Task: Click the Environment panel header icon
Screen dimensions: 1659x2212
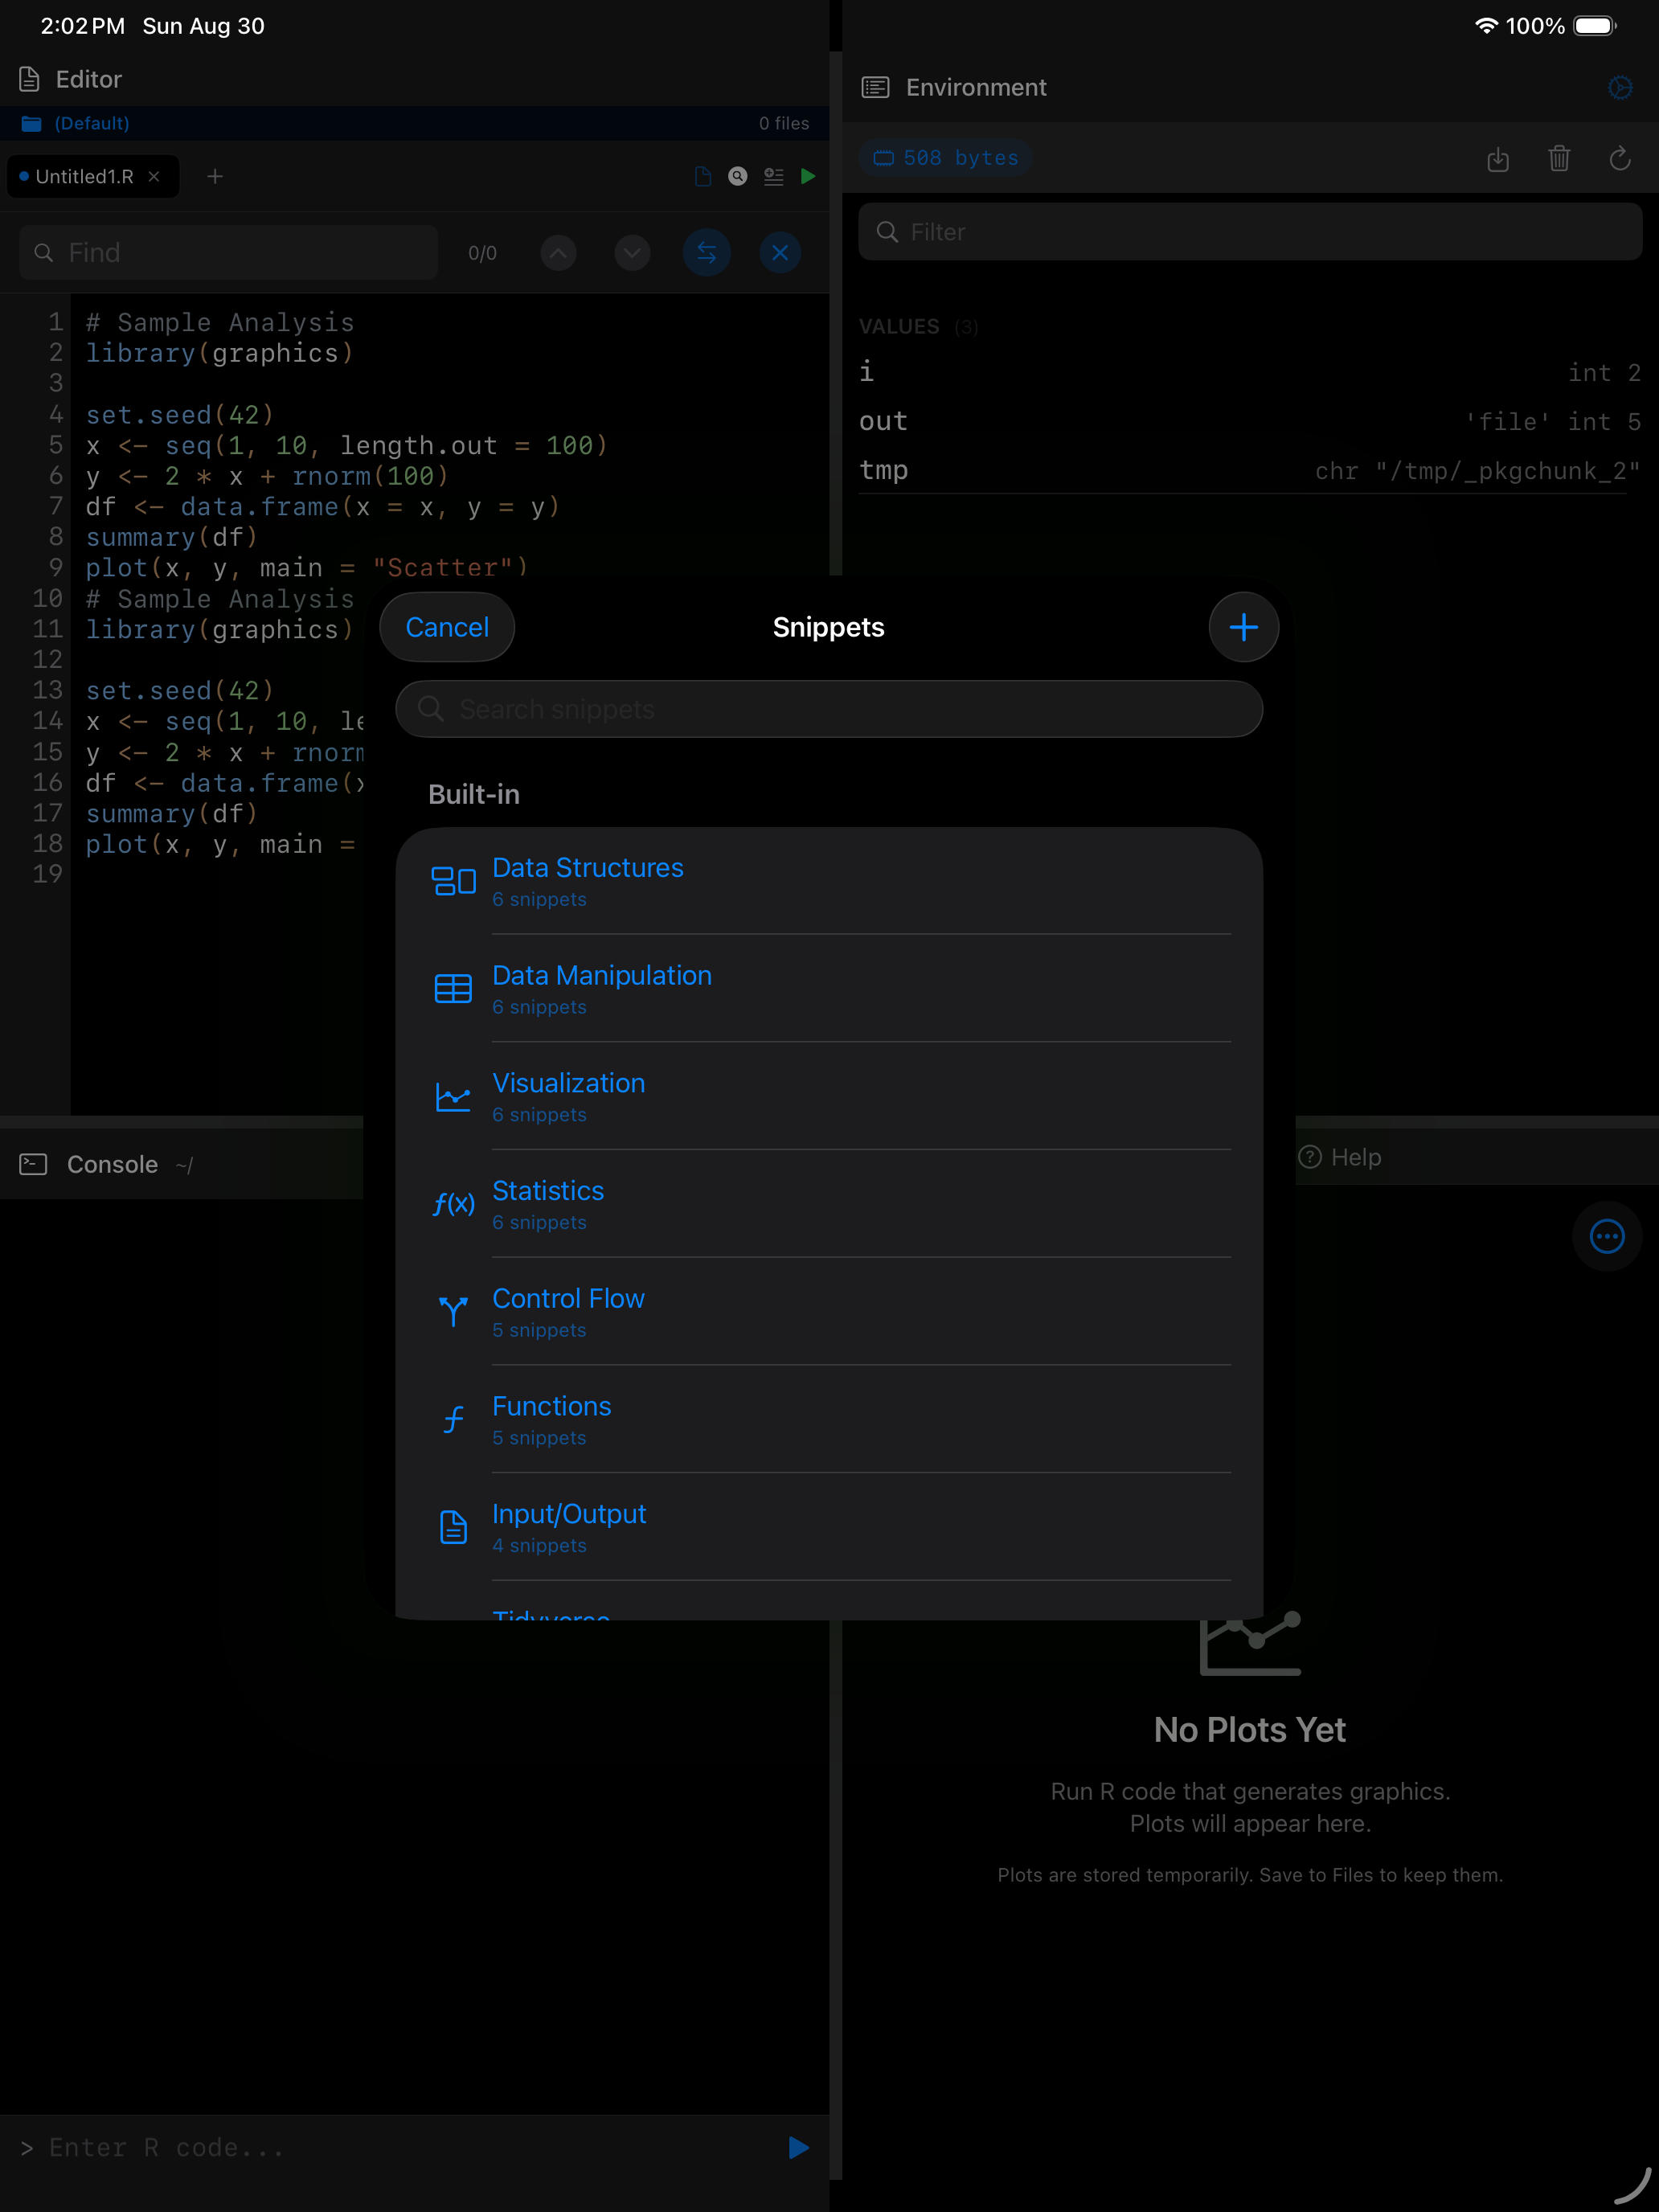Action: point(875,87)
